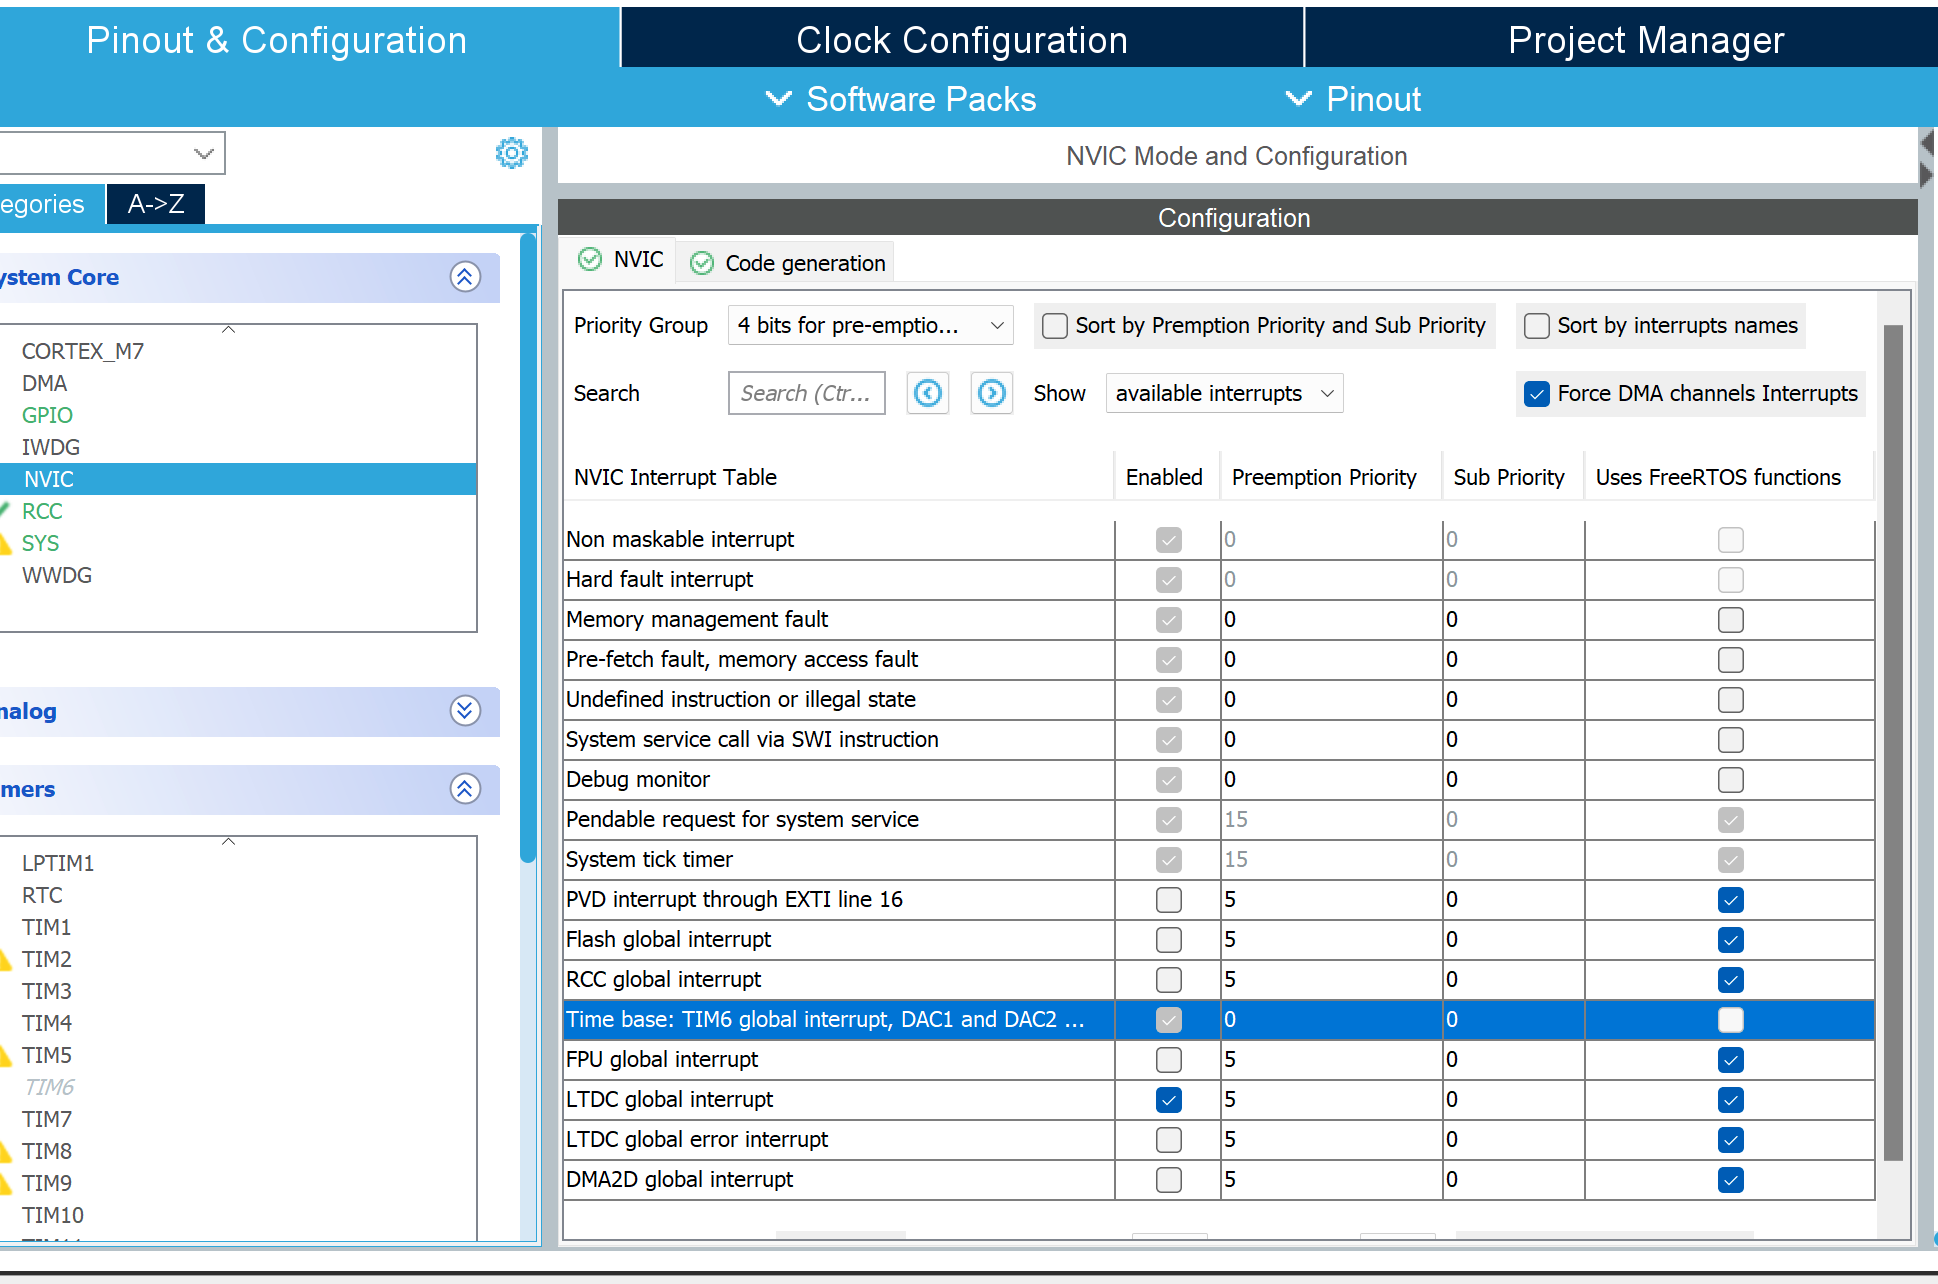Click the green check icon on NVIC tab
This screenshot has height=1284, width=1938.
[x=591, y=260]
